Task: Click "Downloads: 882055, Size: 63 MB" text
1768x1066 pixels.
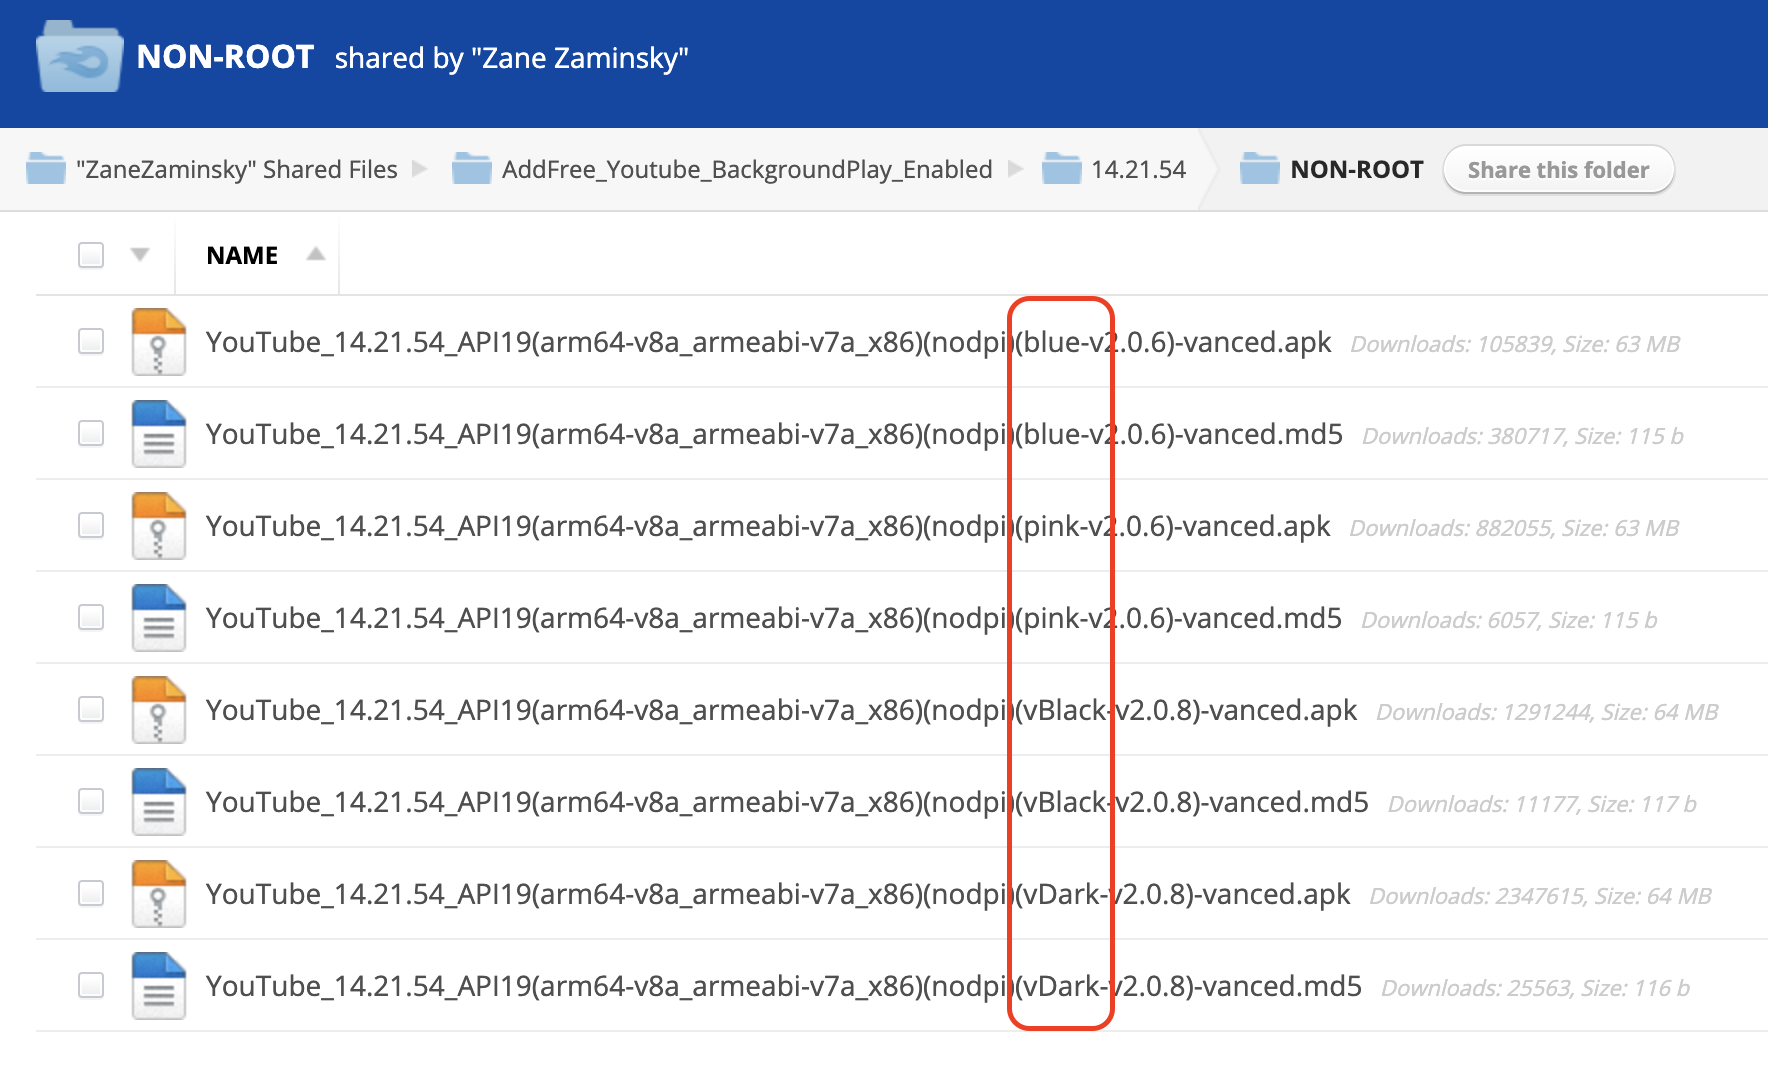Action: point(1514,528)
